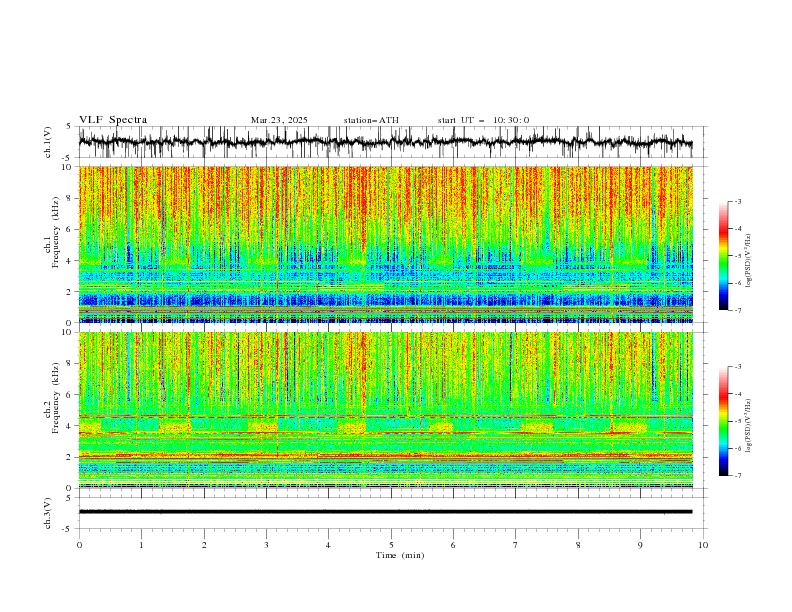Click the "-7" tick on ch.1 colorbar
792x612 pixels.
point(737,310)
